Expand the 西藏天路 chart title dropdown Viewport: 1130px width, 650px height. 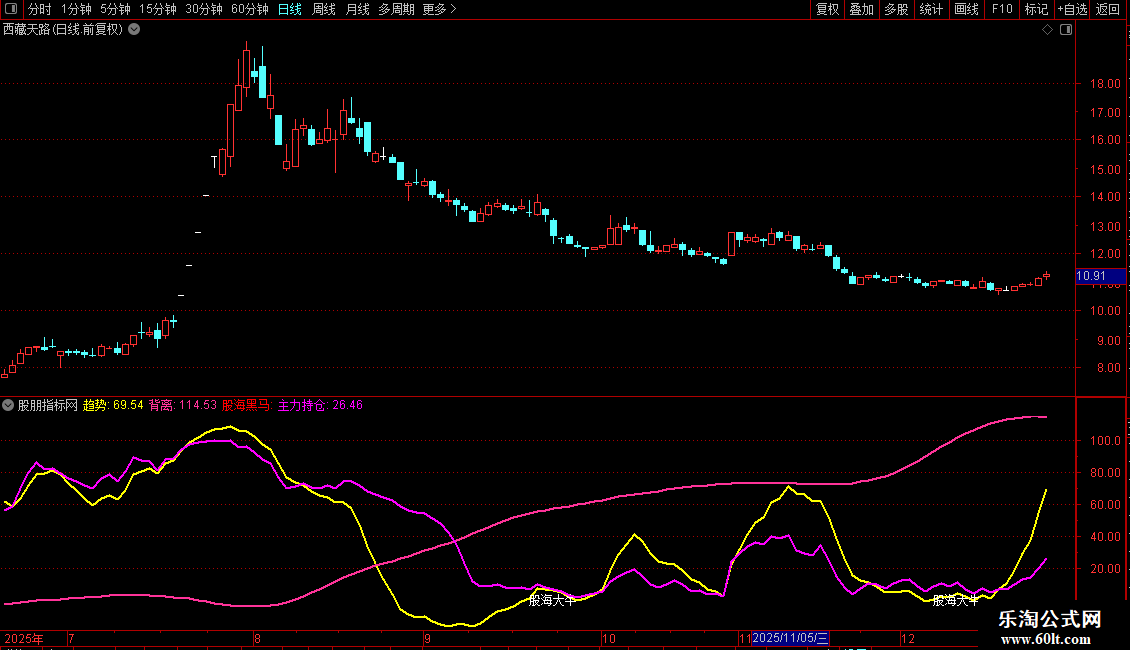[x=134, y=30]
